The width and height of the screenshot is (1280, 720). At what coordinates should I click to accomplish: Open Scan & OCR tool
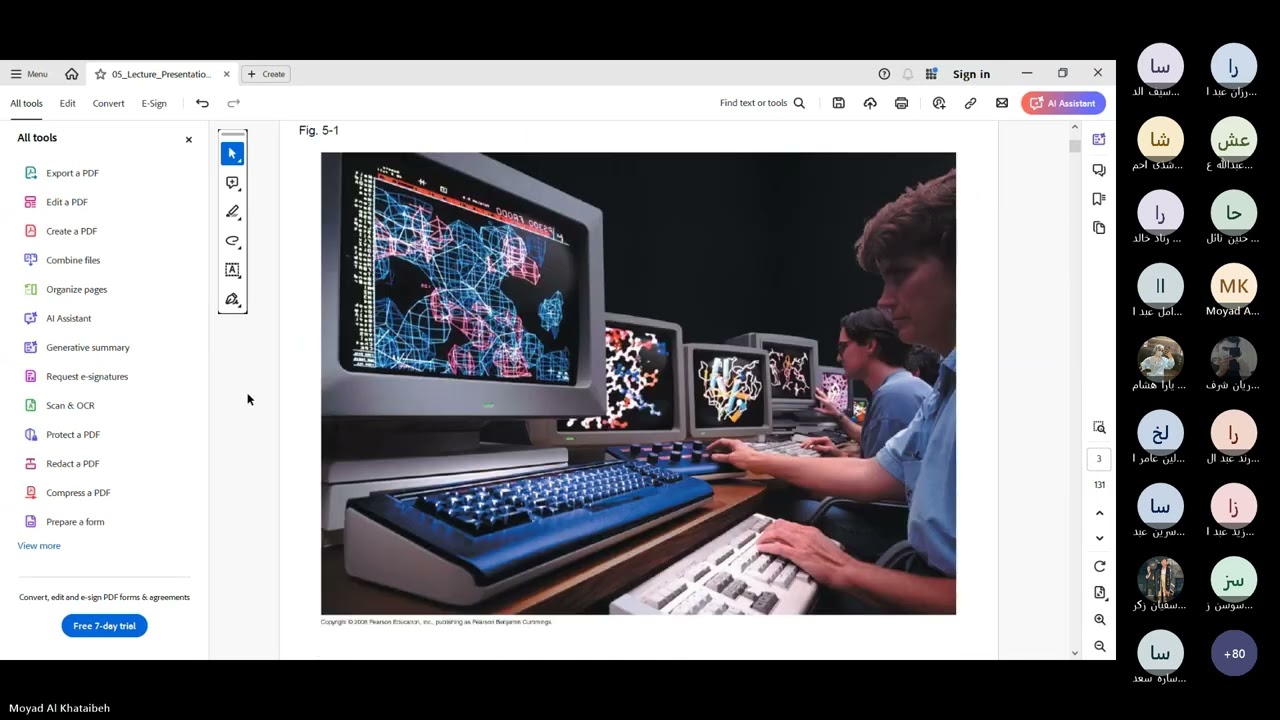click(70, 406)
